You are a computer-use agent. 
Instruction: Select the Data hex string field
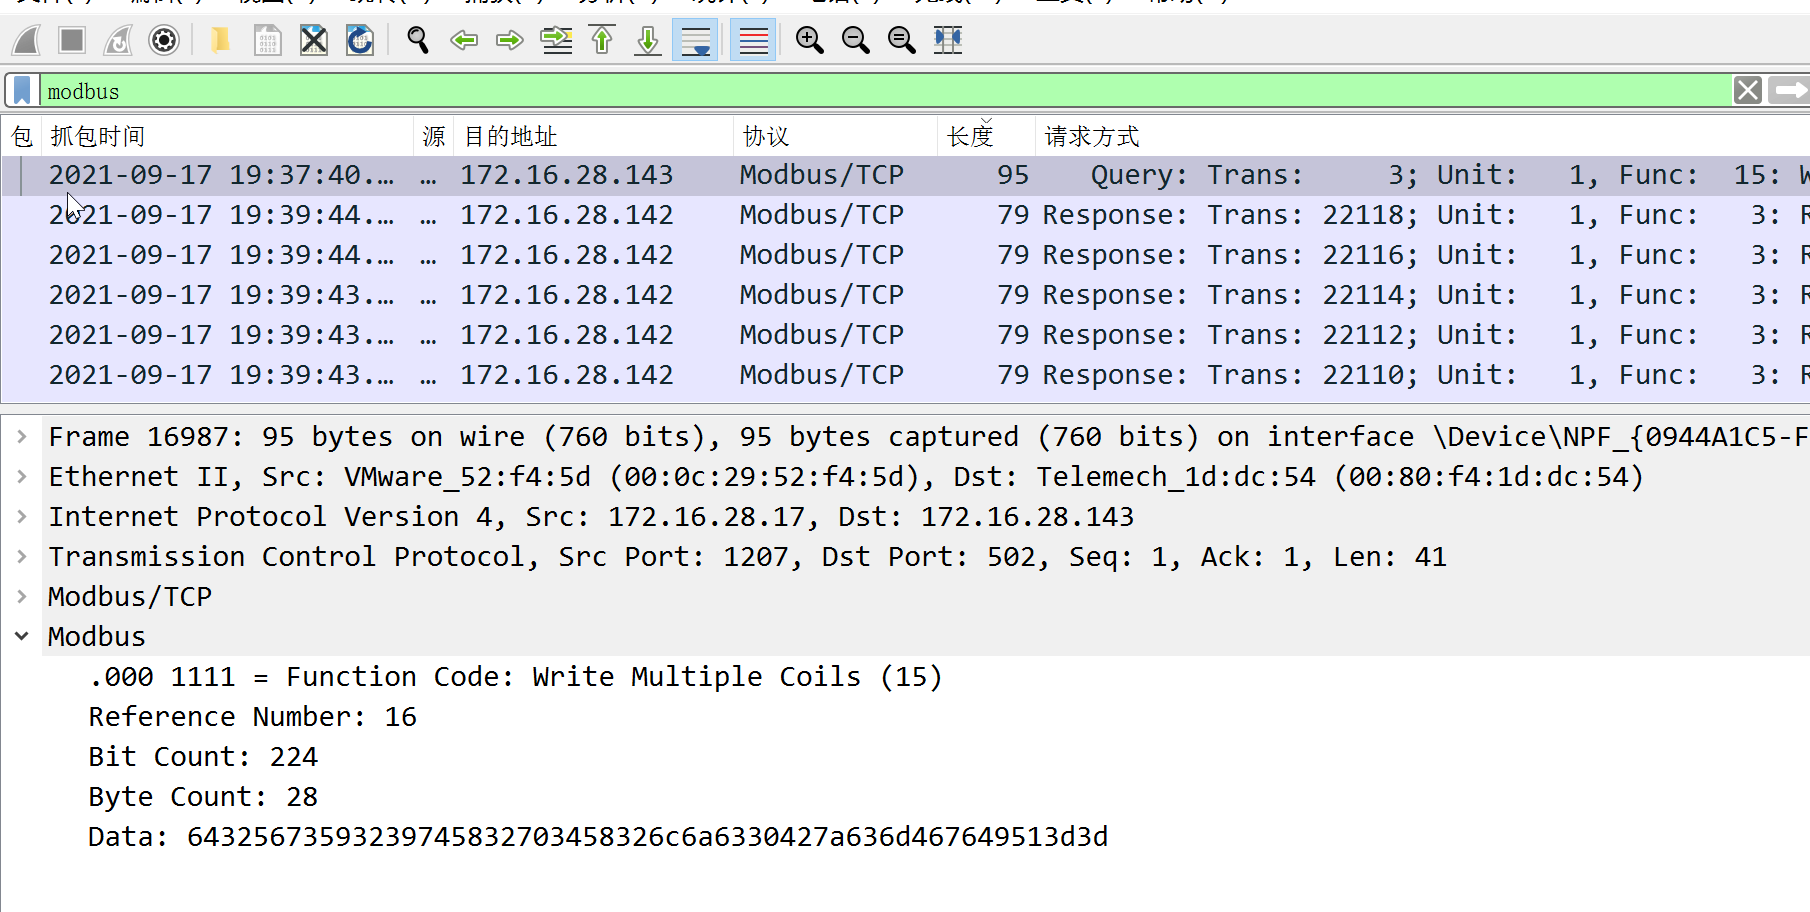point(598,837)
